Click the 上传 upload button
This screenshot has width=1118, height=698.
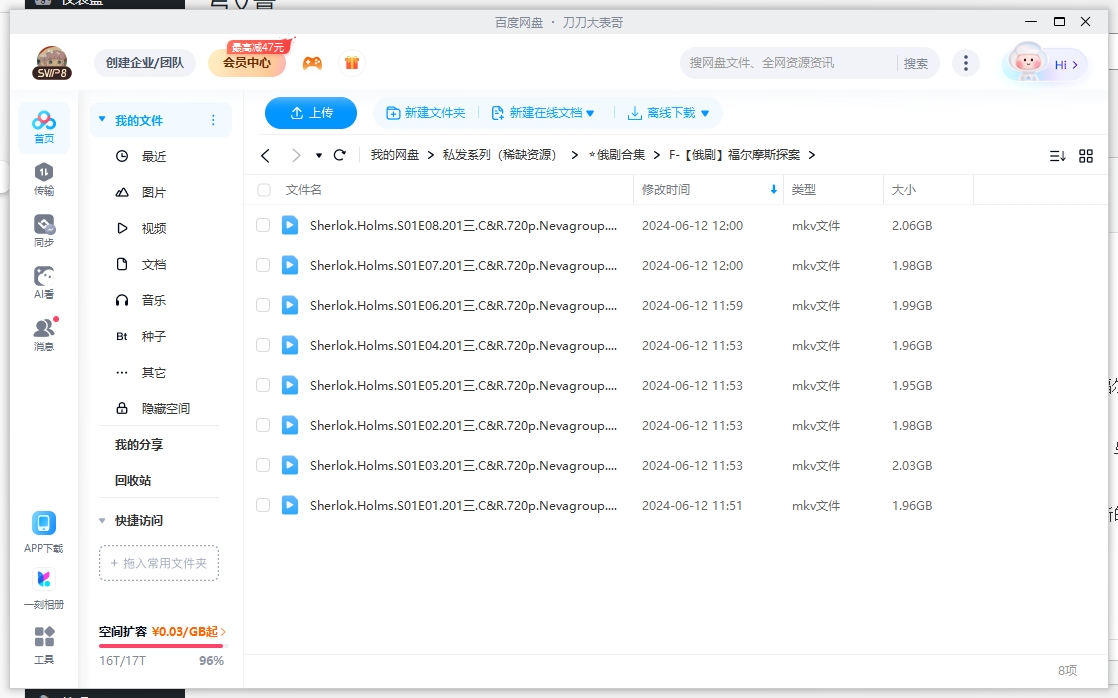tap(311, 113)
